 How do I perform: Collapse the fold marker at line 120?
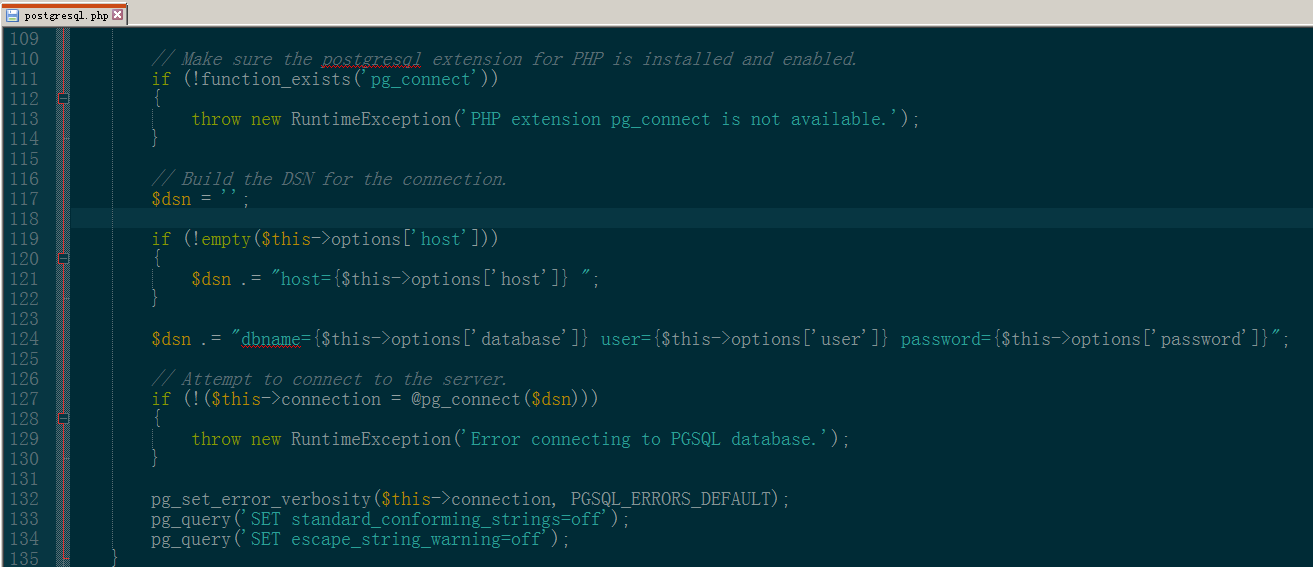[63, 259]
